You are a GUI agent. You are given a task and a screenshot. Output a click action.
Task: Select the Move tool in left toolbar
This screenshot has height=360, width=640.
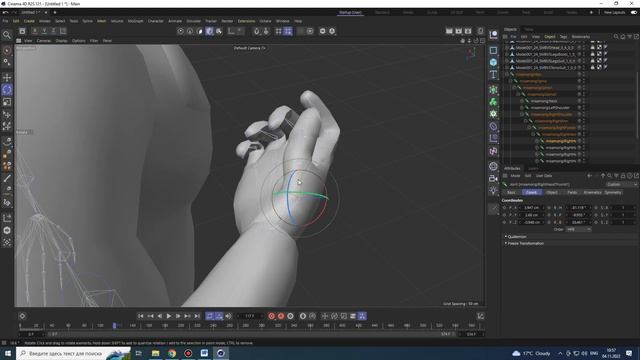click(x=7, y=78)
